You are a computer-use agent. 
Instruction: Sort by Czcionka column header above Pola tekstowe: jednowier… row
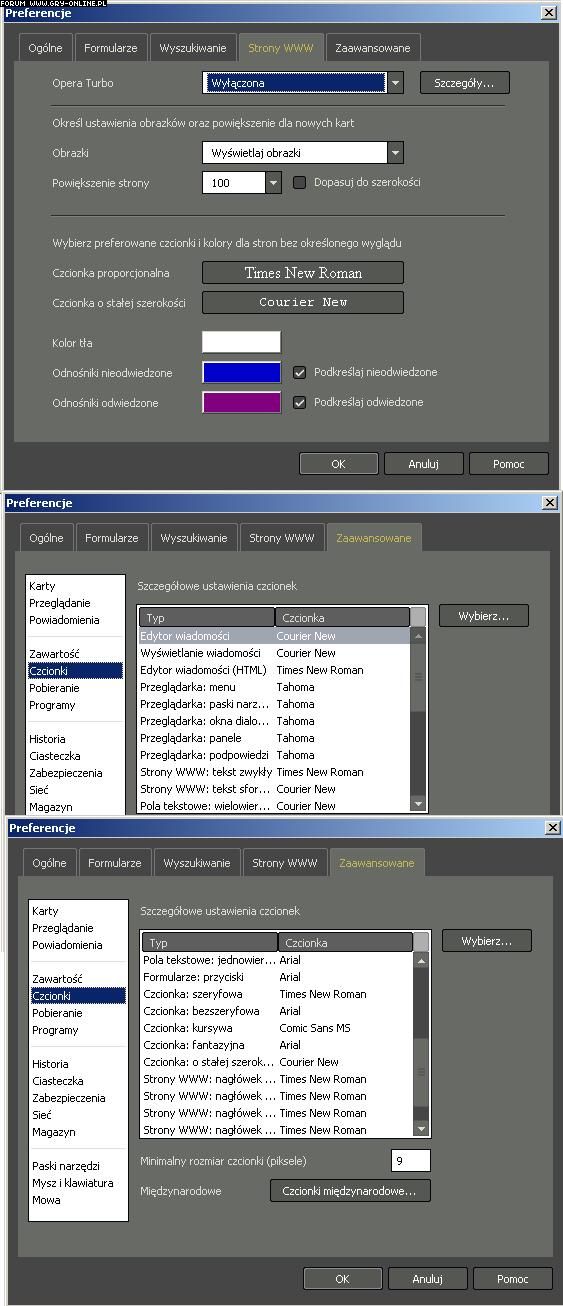click(345, 942)
